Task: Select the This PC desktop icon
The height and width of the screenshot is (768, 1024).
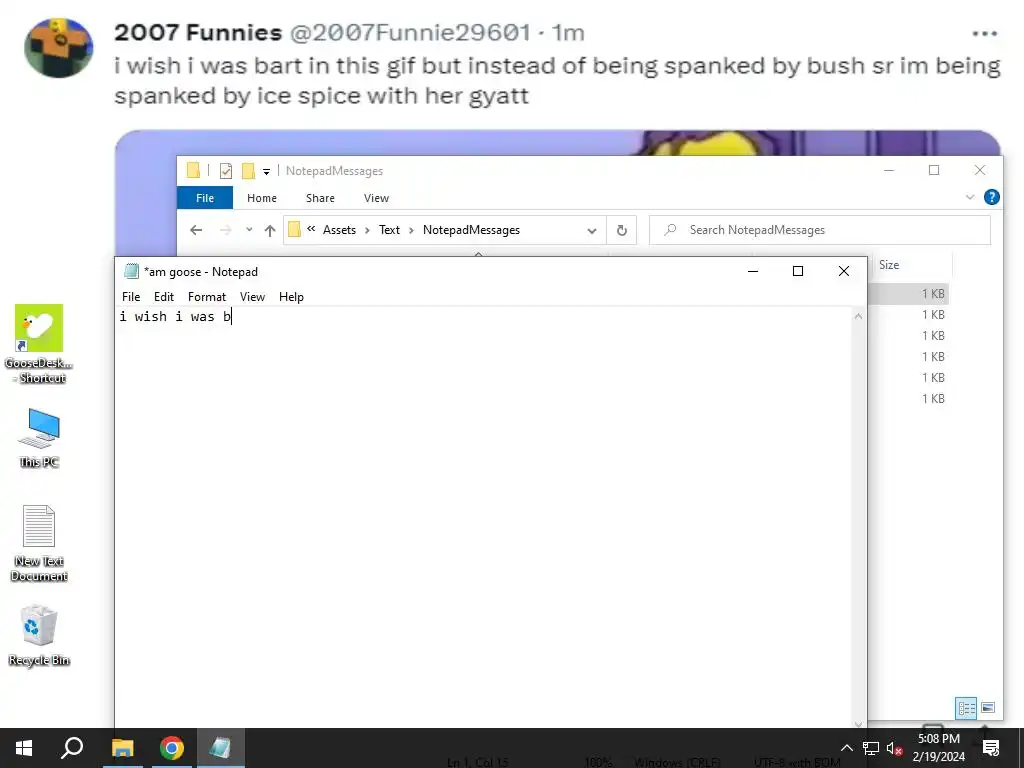Action: (x=39, y=438)
